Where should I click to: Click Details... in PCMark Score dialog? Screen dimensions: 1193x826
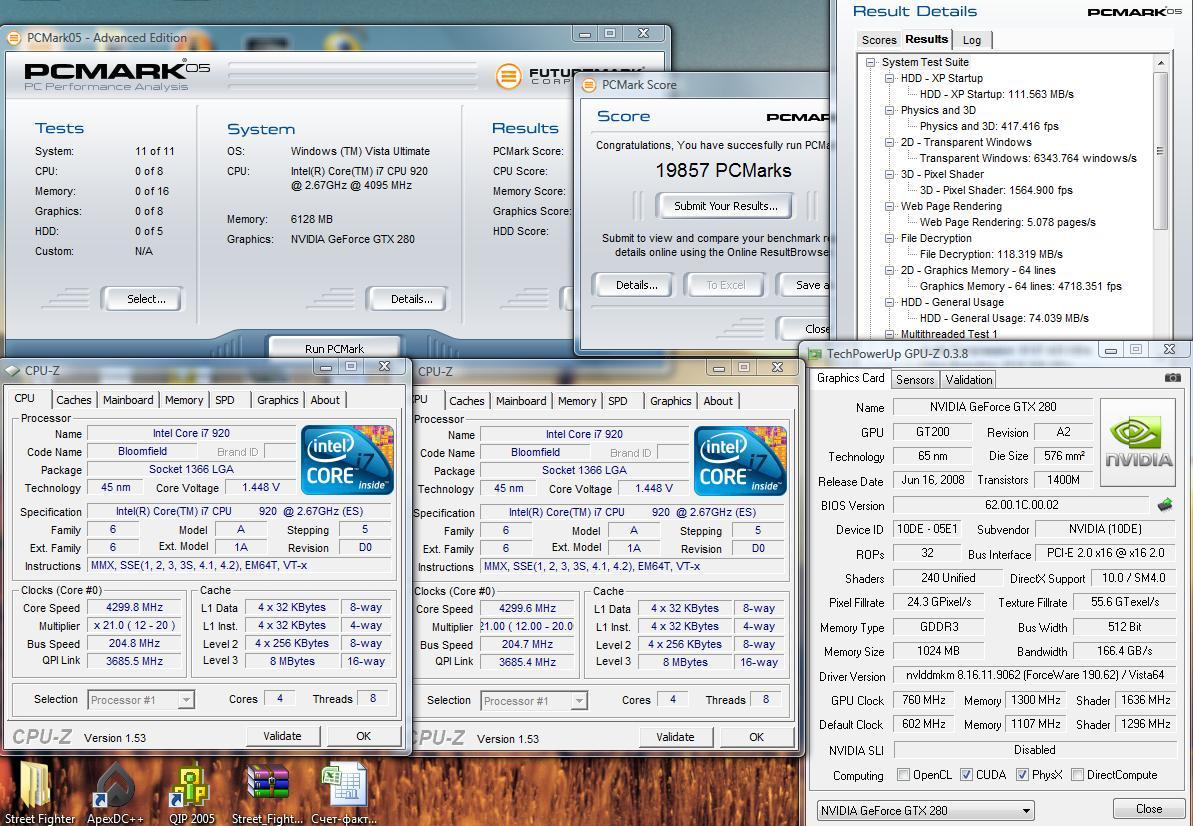click(635, 285)
